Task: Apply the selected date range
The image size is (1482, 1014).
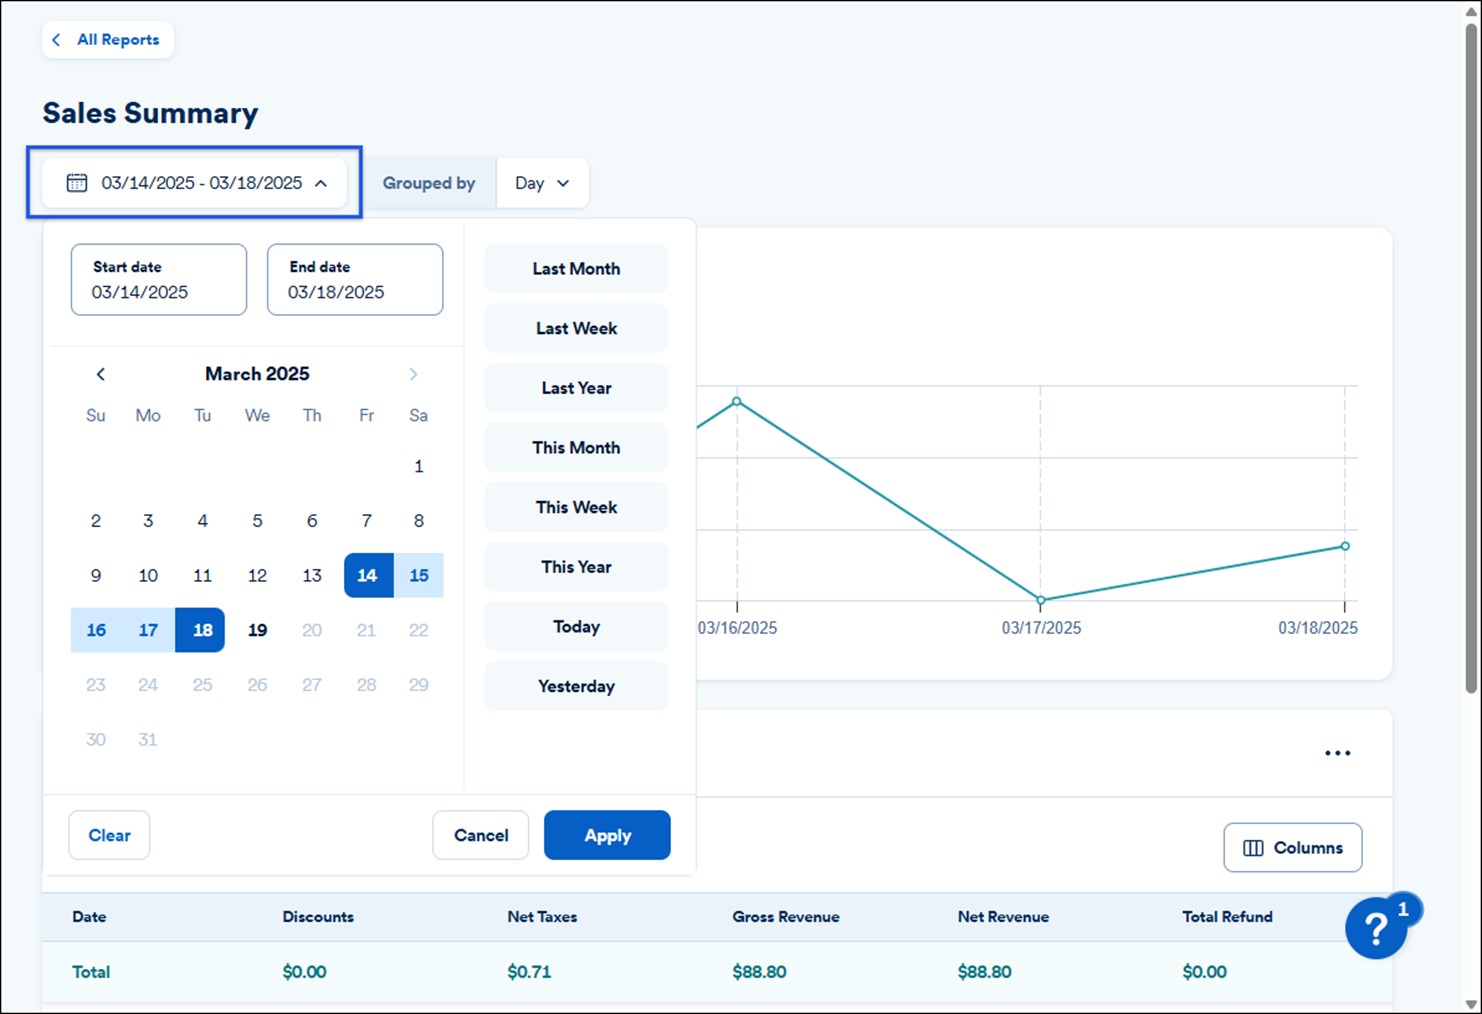Action: pyautogui.click(x=607, y=835)
